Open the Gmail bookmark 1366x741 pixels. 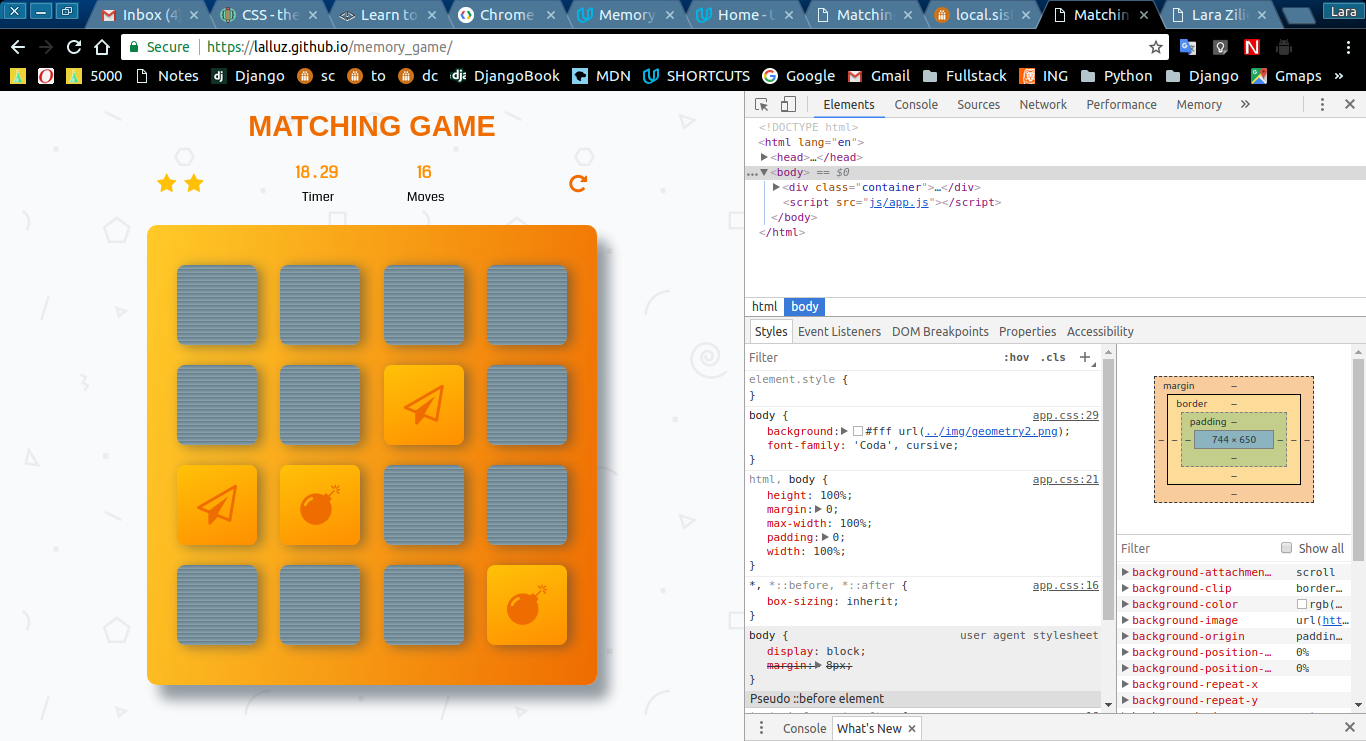coord(878,76)
